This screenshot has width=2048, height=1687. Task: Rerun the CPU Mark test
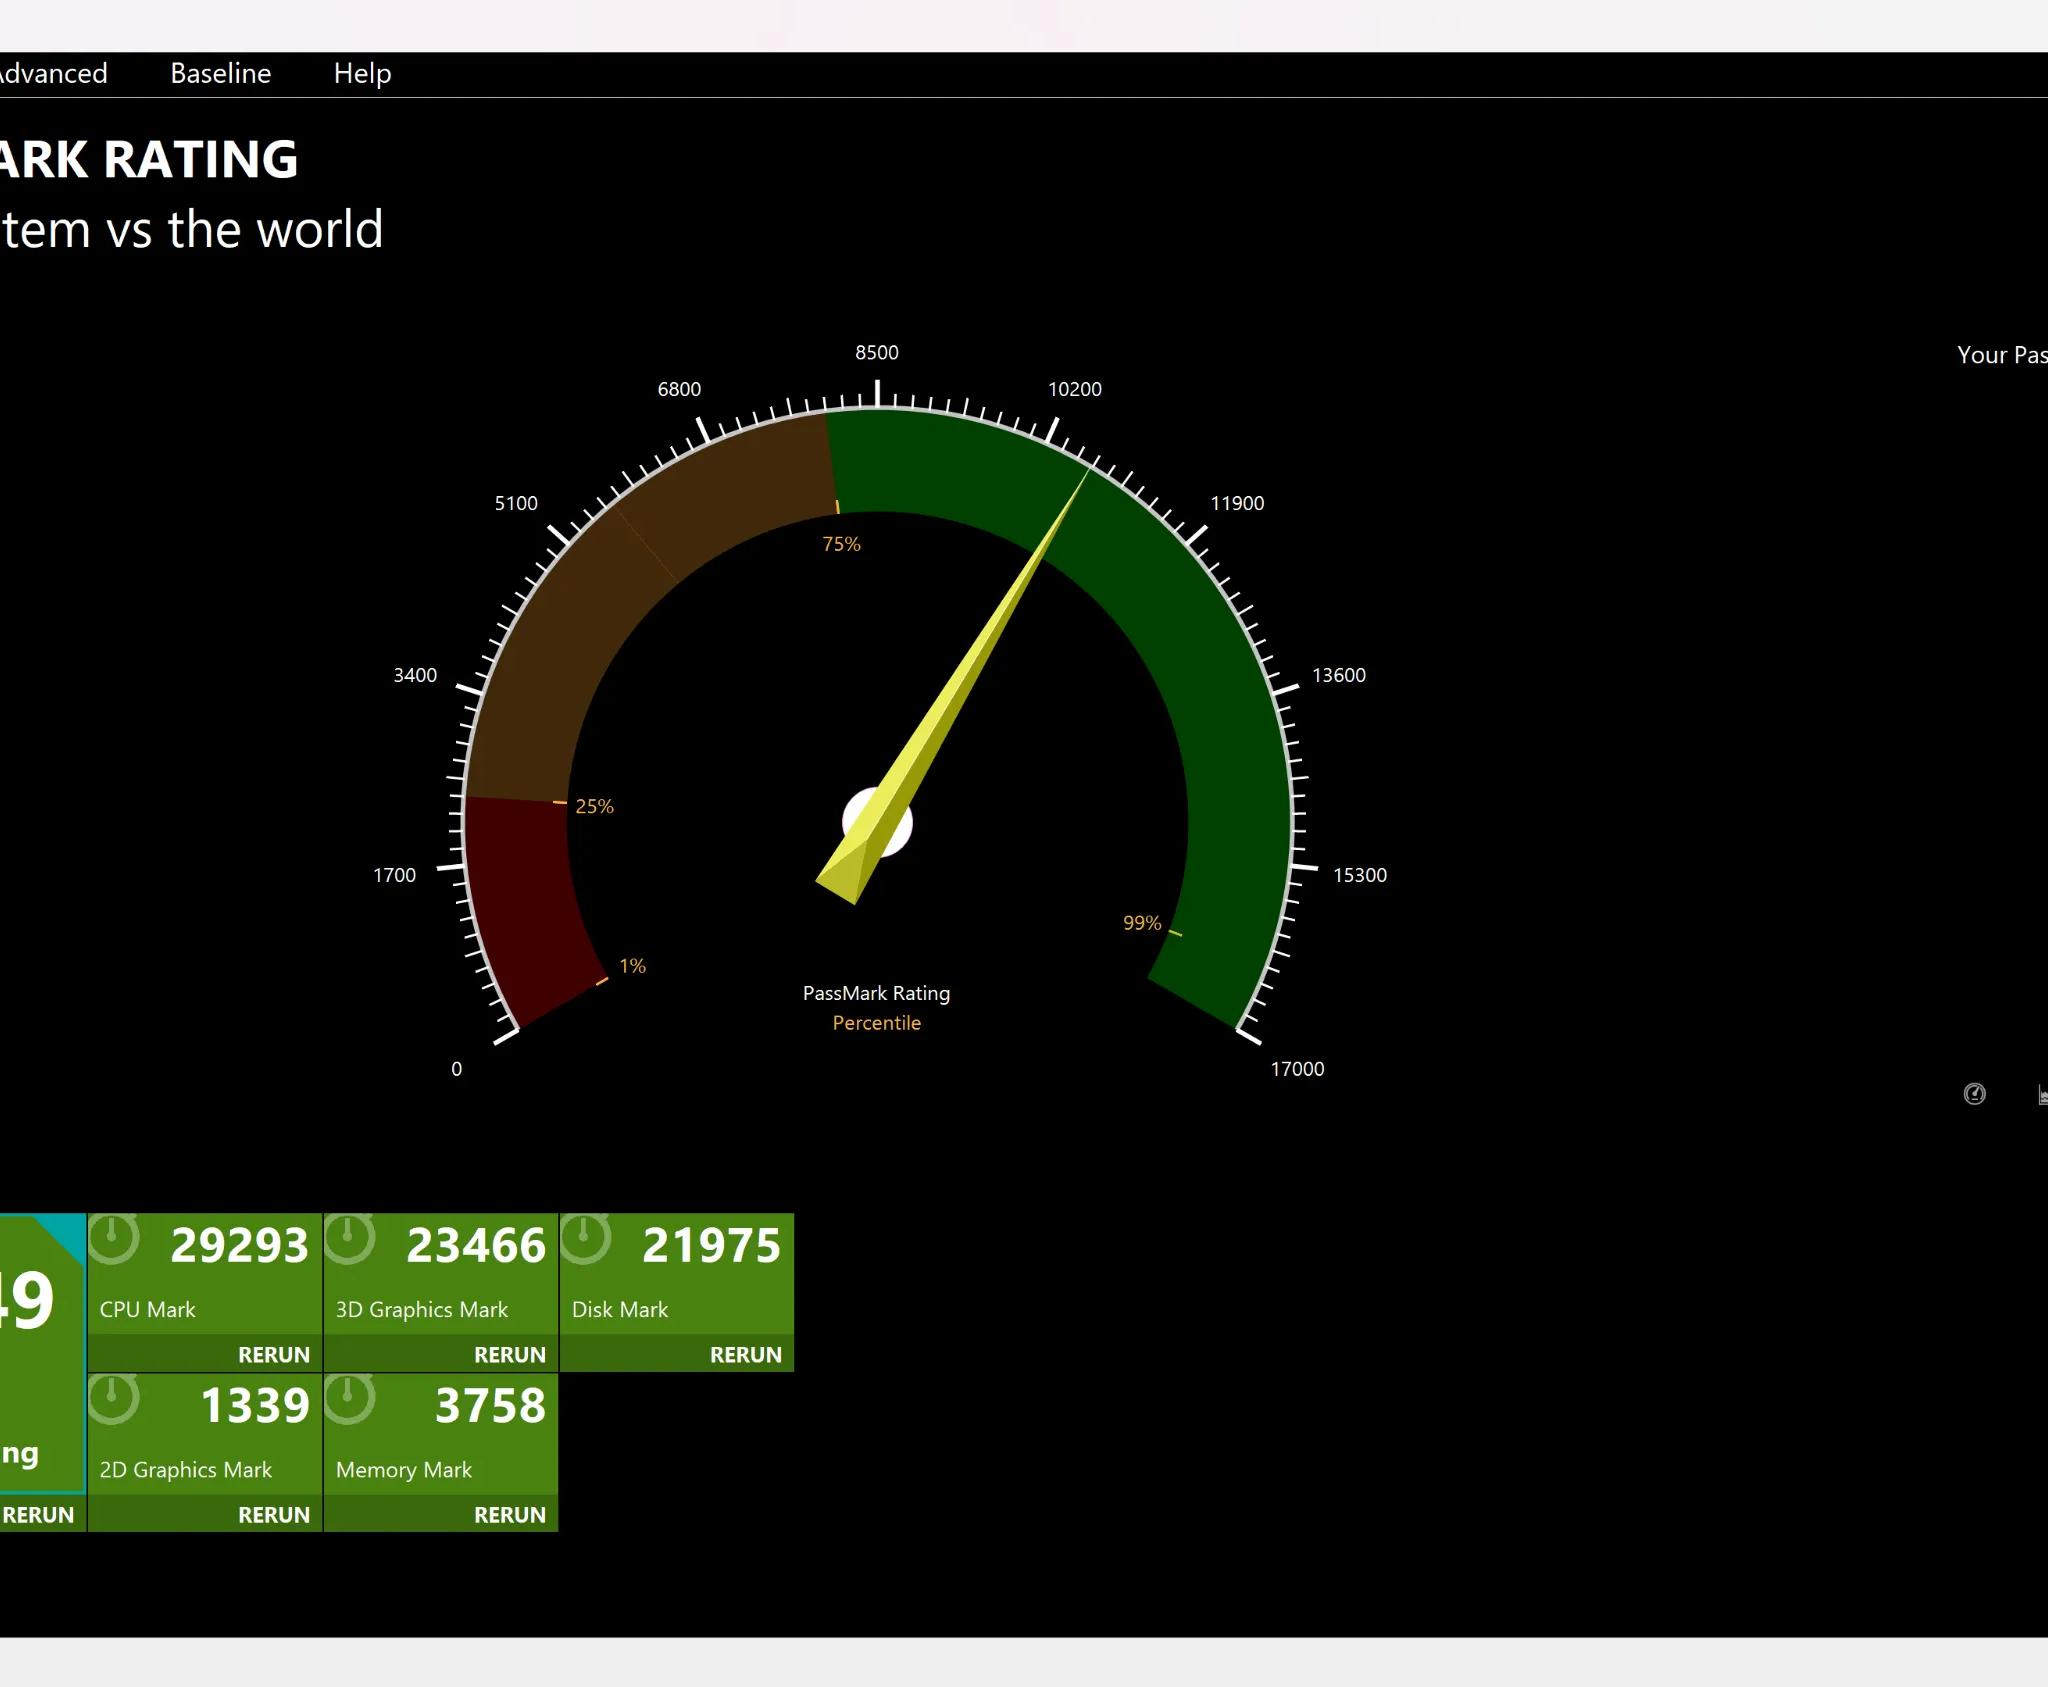[x=274, y=1355]
